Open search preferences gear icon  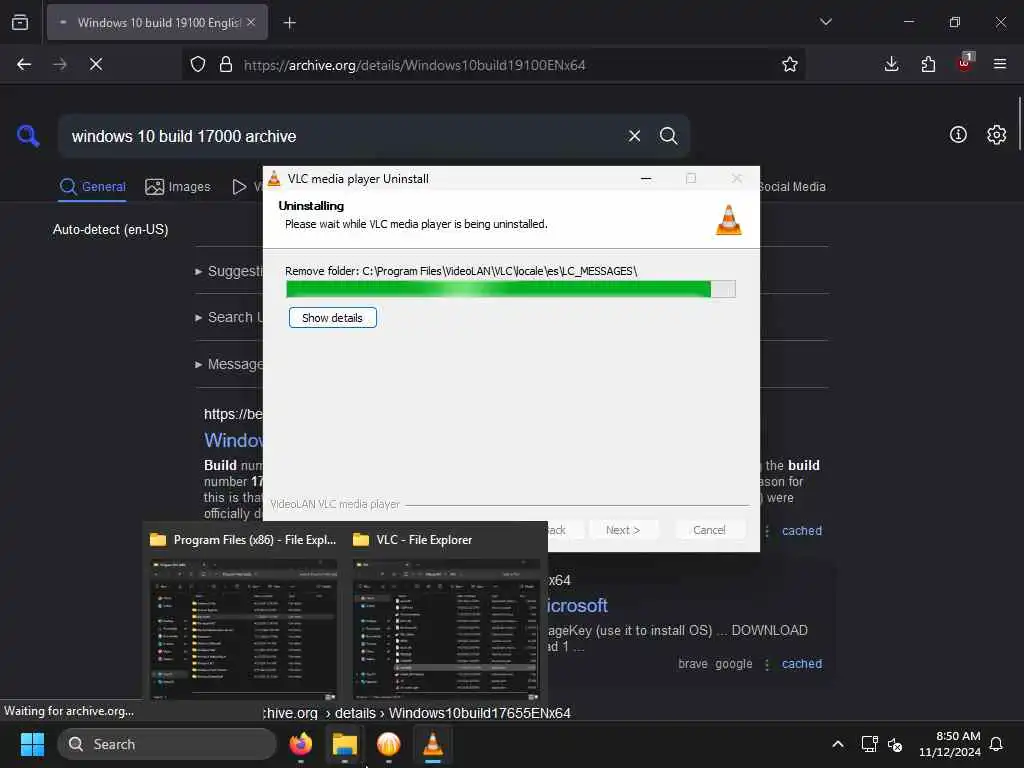click(x=997, y=135)
